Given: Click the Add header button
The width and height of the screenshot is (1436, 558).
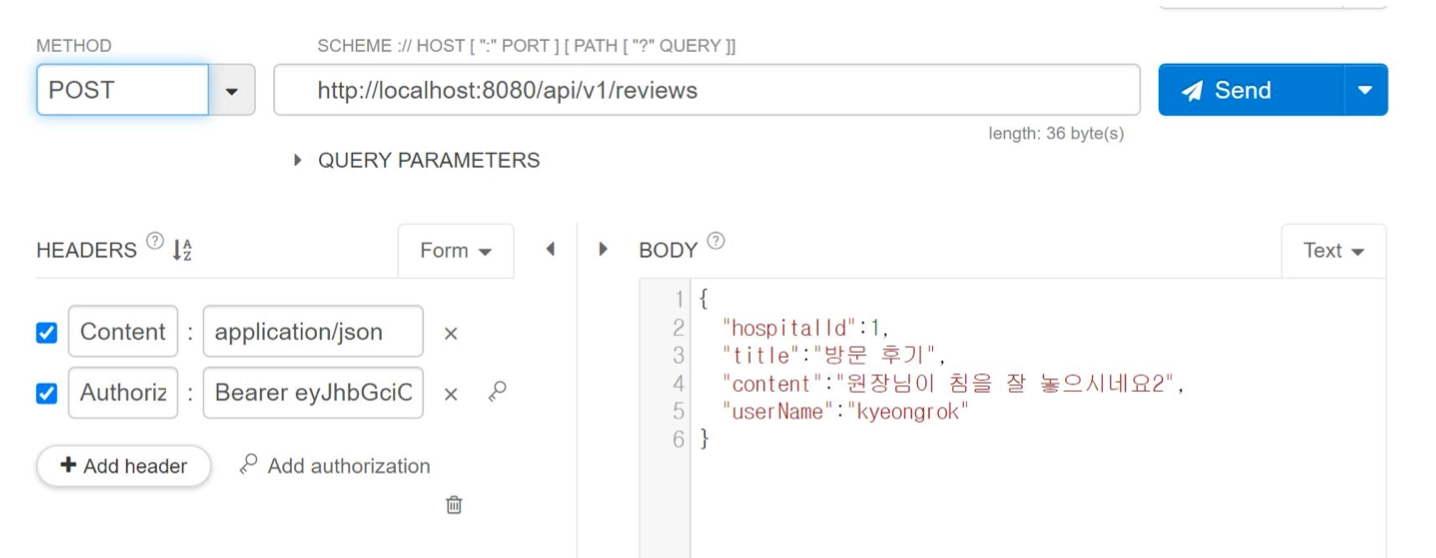Looking at the screenshot, I should pos(124,466).
